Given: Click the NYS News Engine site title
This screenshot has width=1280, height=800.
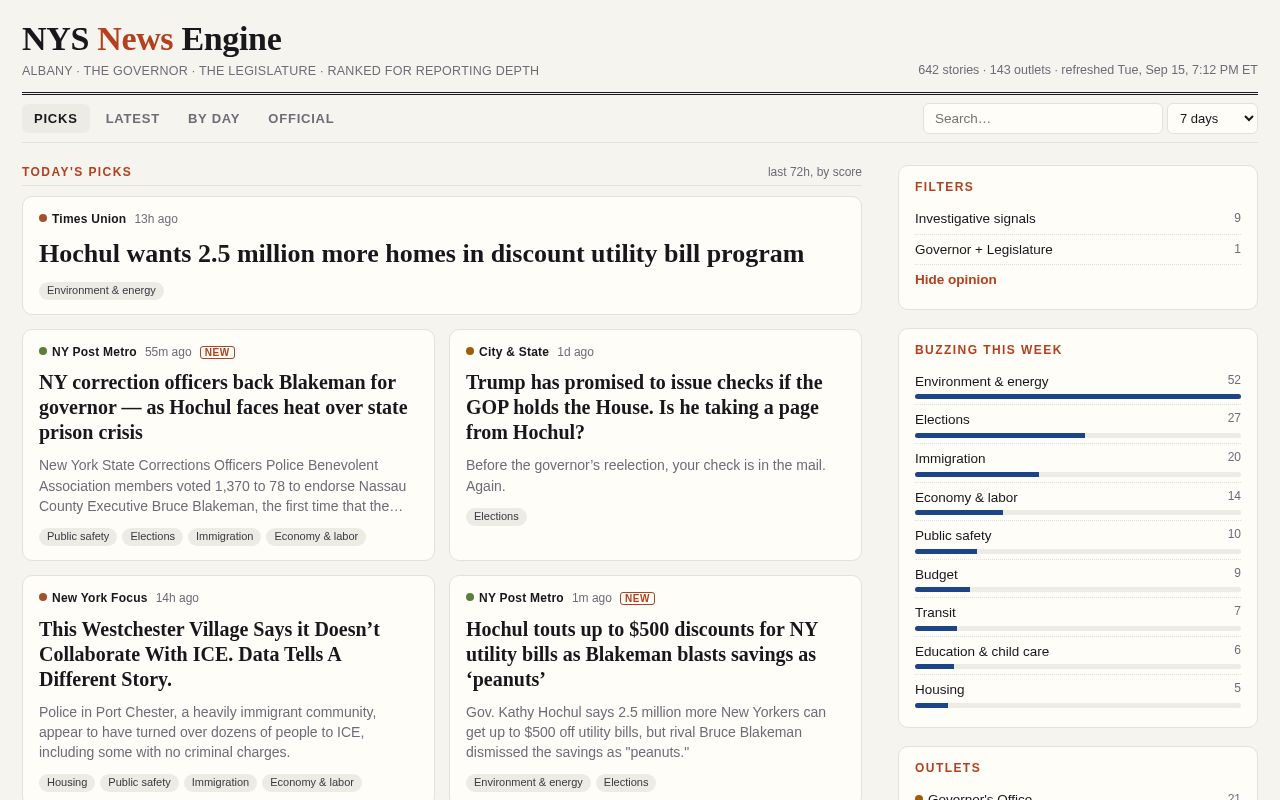Looking at the screenshot, I should [152, 39].
